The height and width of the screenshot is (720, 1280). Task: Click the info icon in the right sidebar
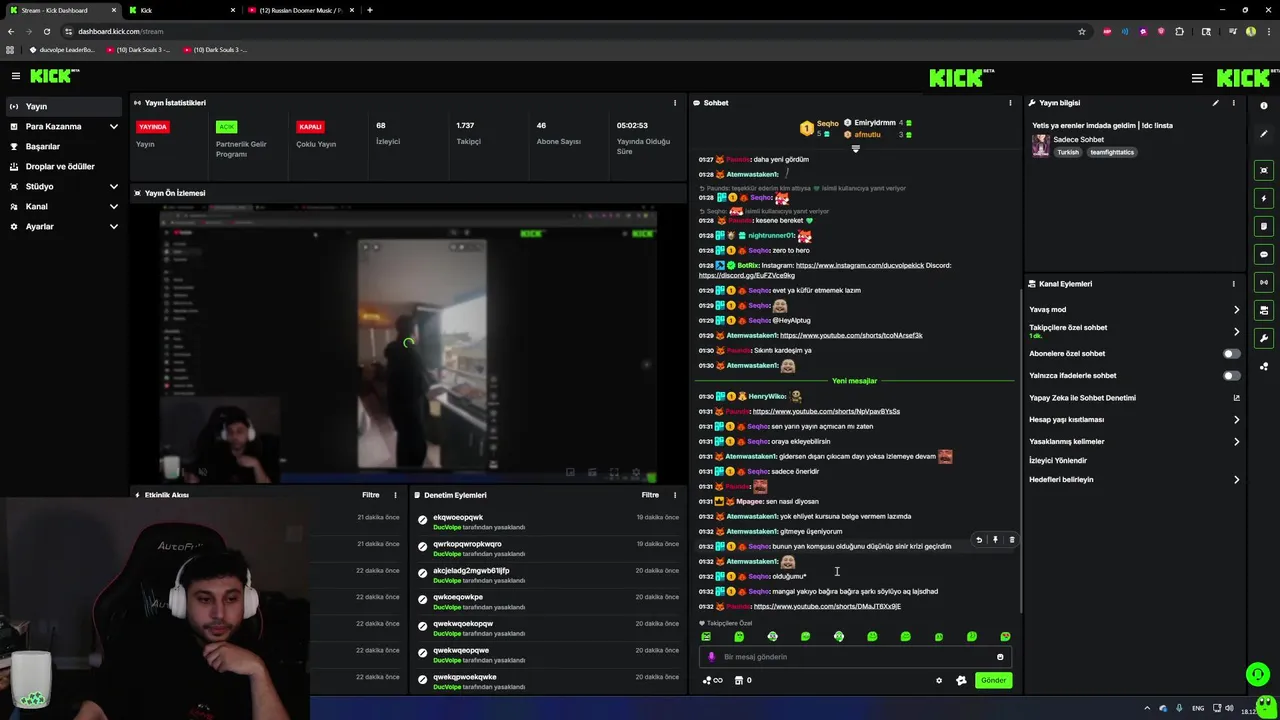1264,105
